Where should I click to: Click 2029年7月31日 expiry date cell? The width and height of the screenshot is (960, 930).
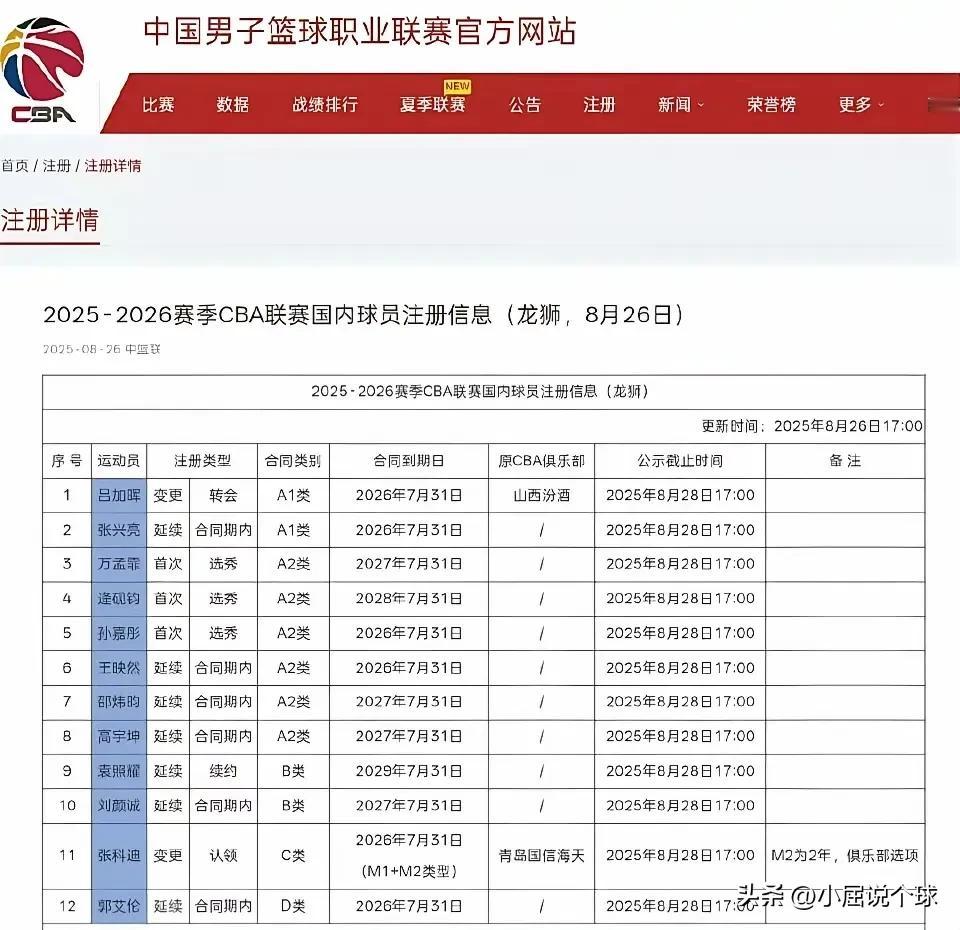(x=408, y=771)
